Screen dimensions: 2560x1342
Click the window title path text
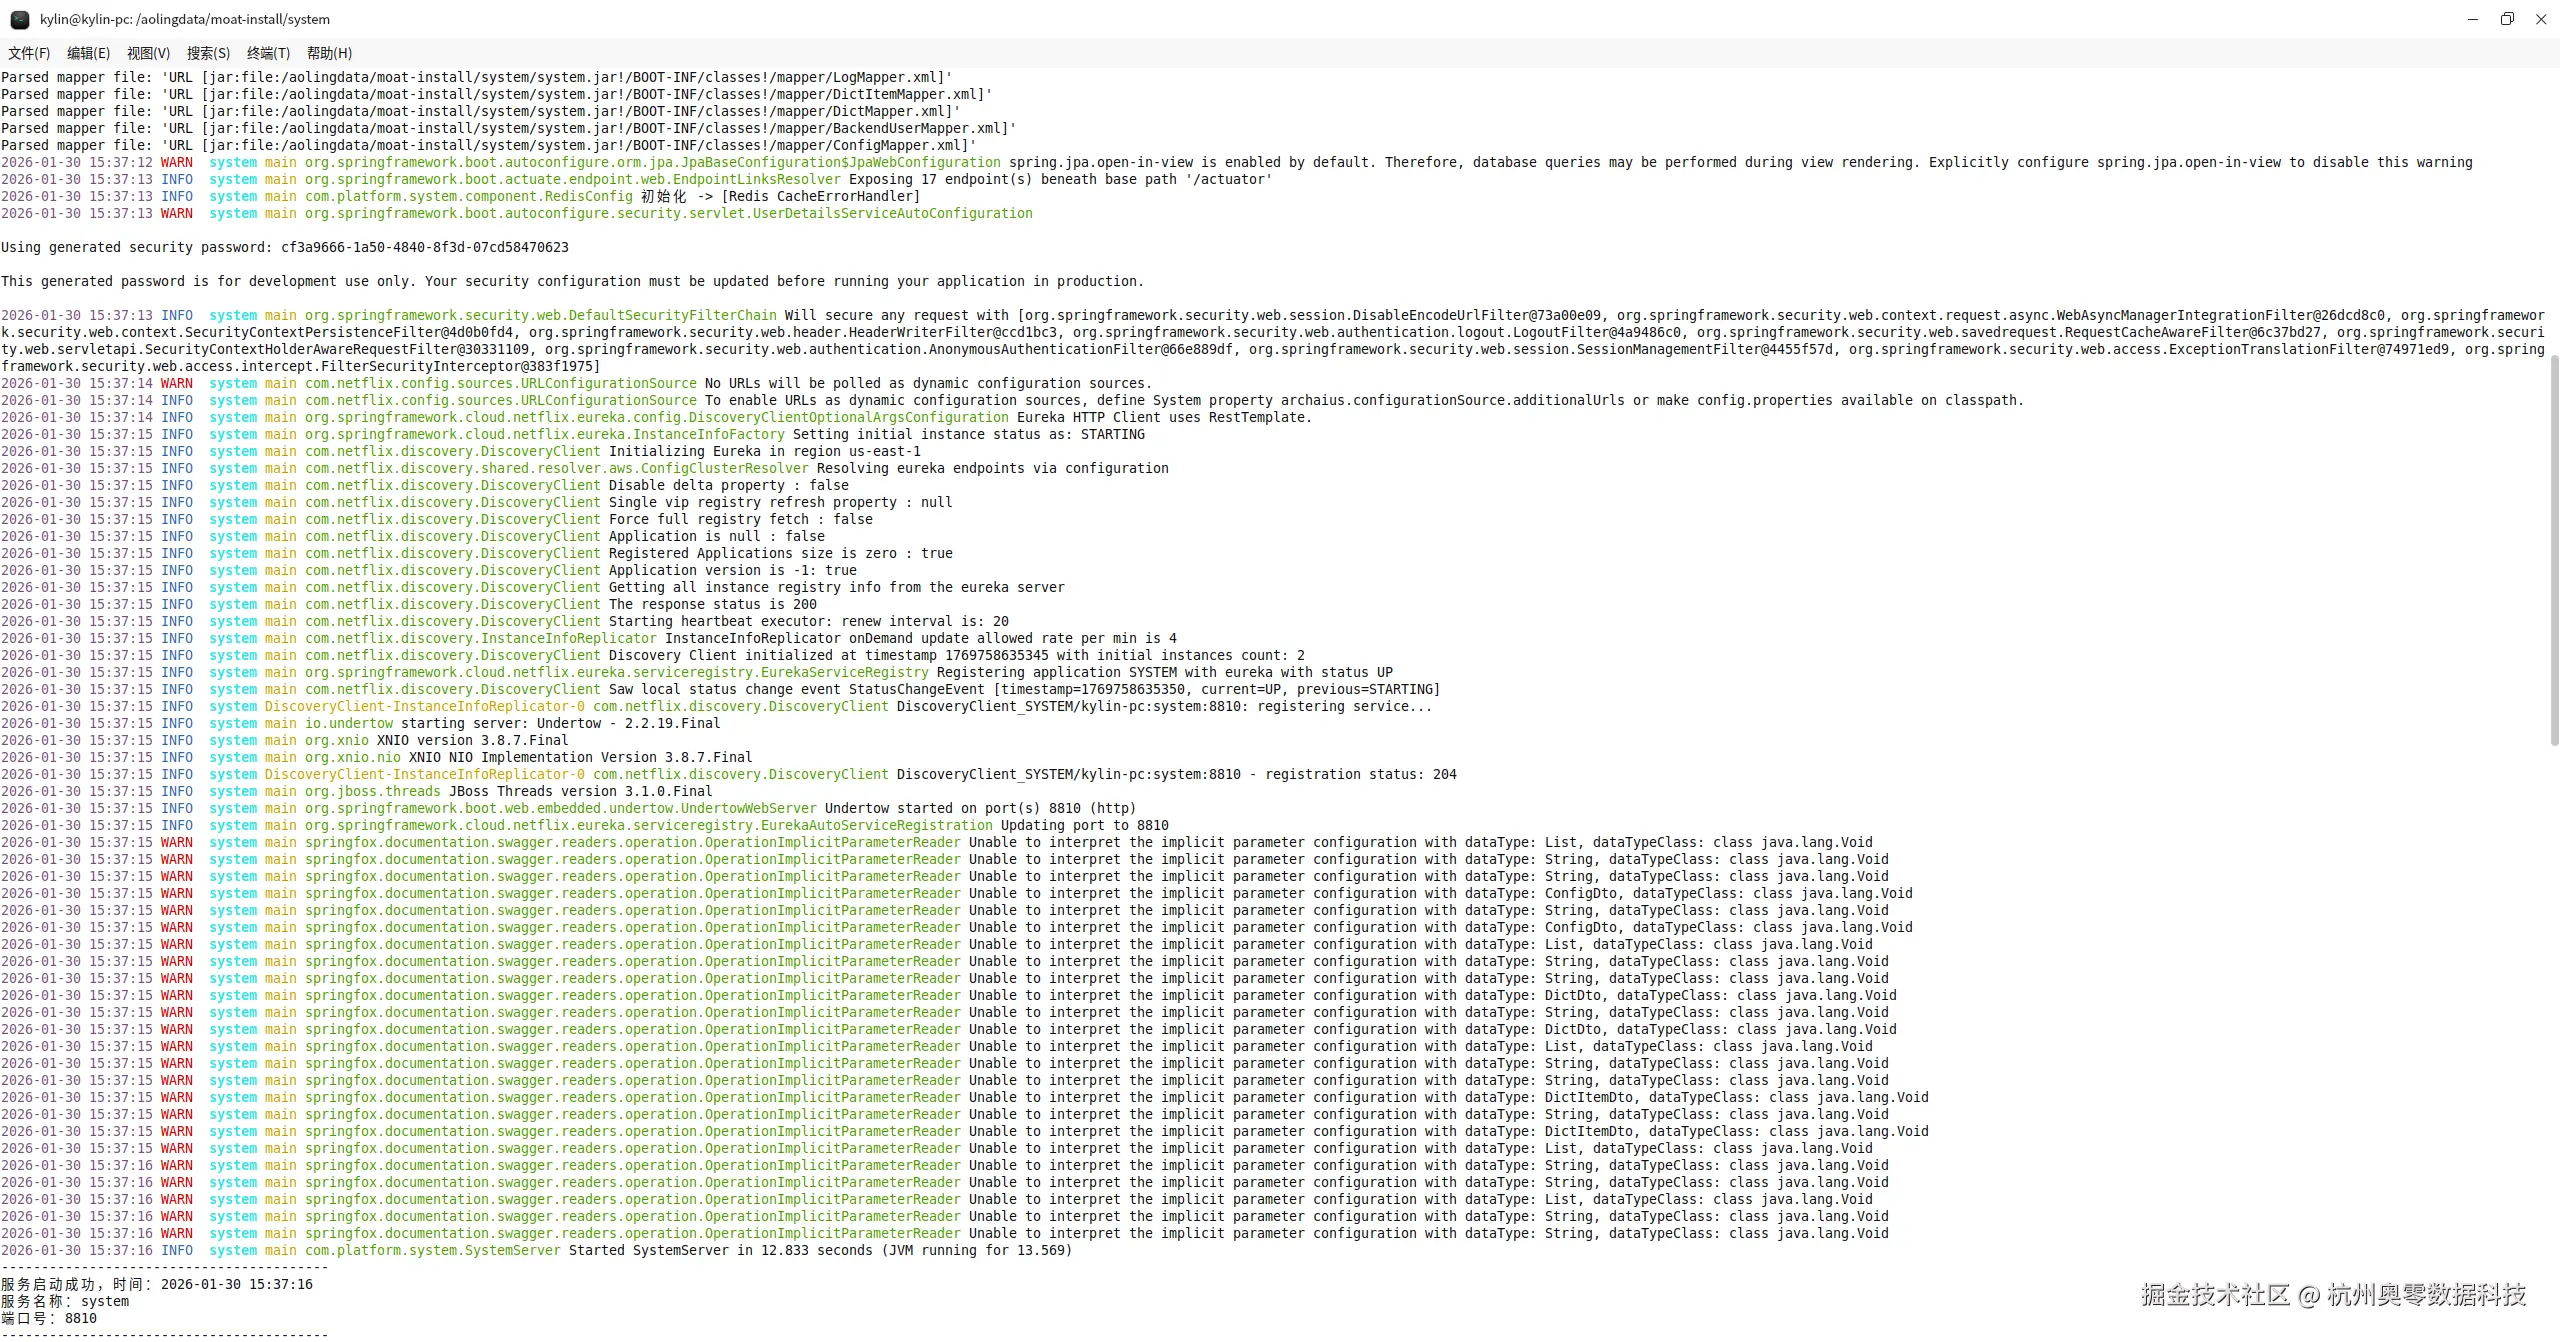(x=185, y=19)
